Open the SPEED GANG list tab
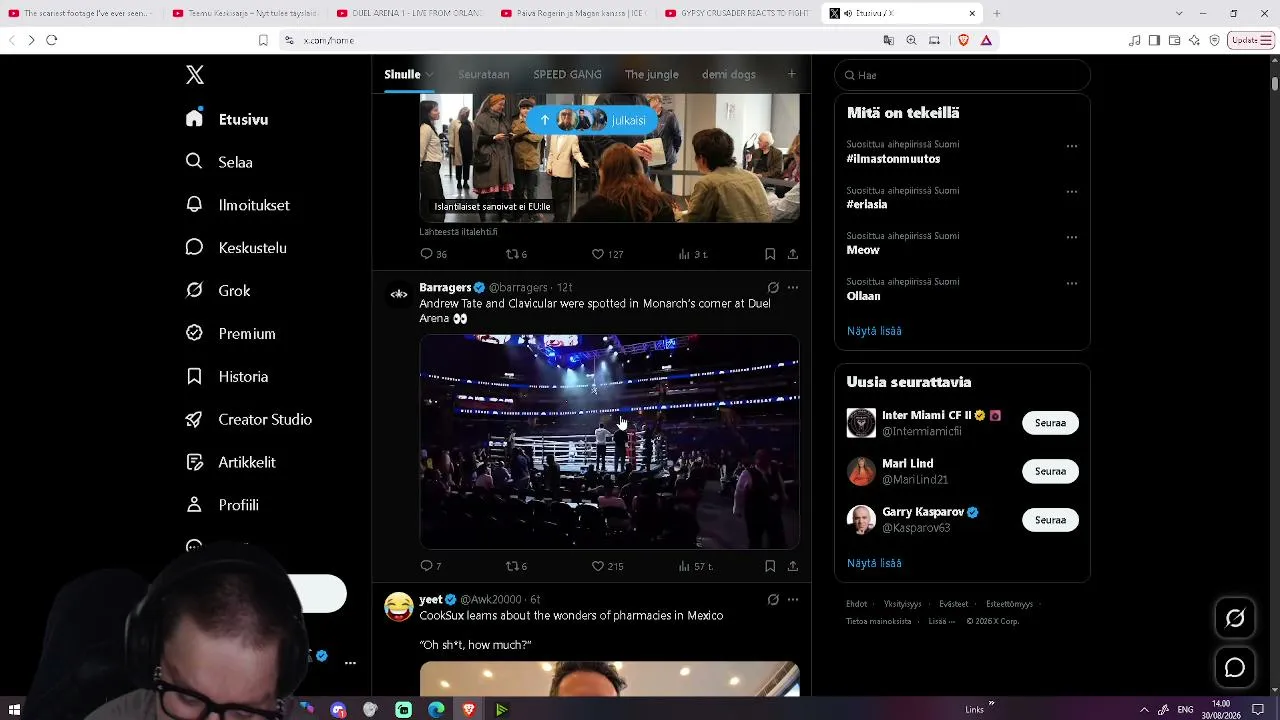Viewport: 1280px width, 720px height. pos(567,74)
